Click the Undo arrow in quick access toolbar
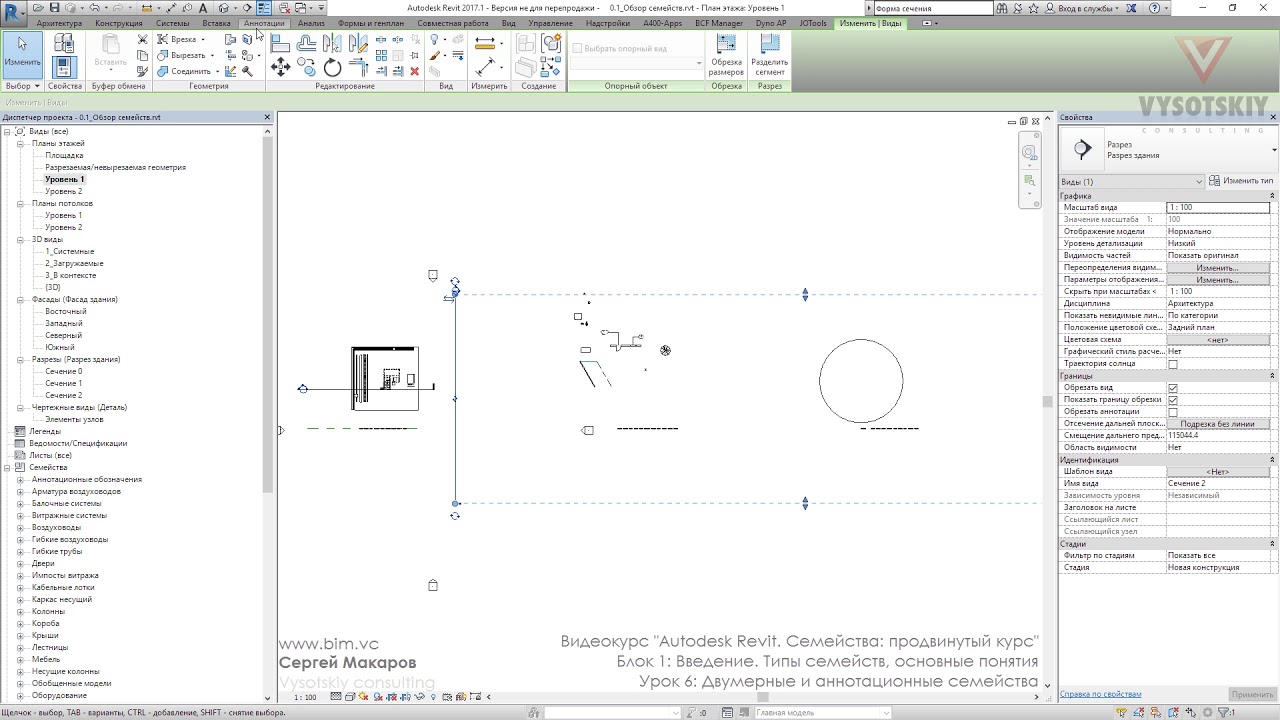The image size is (1280, 720). 95,8
